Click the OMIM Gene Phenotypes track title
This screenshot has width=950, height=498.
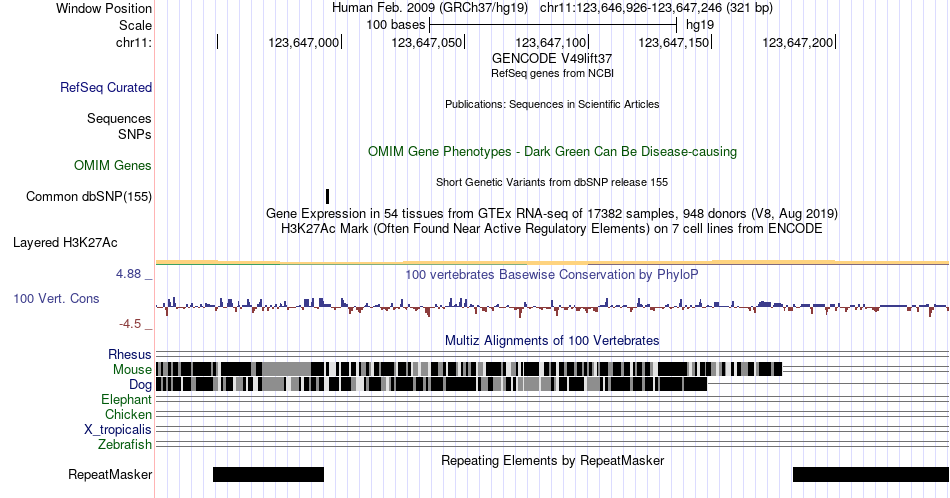pyautogui.click(x=552, y=151)
